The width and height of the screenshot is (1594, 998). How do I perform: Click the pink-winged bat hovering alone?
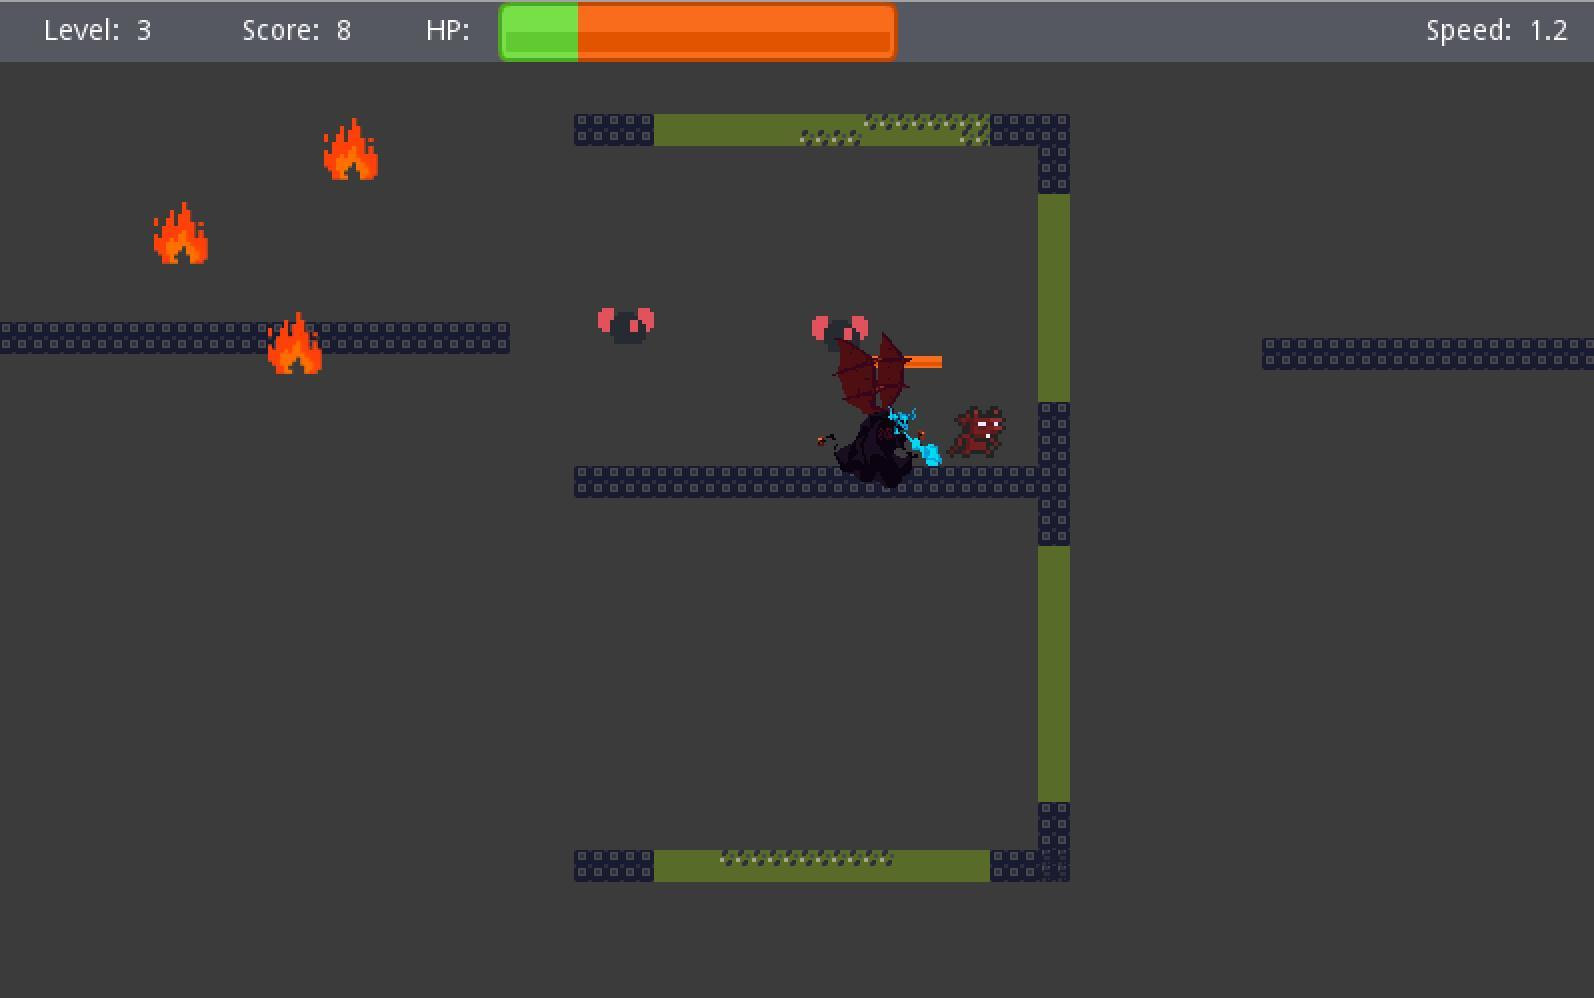(x=626, y=325)
